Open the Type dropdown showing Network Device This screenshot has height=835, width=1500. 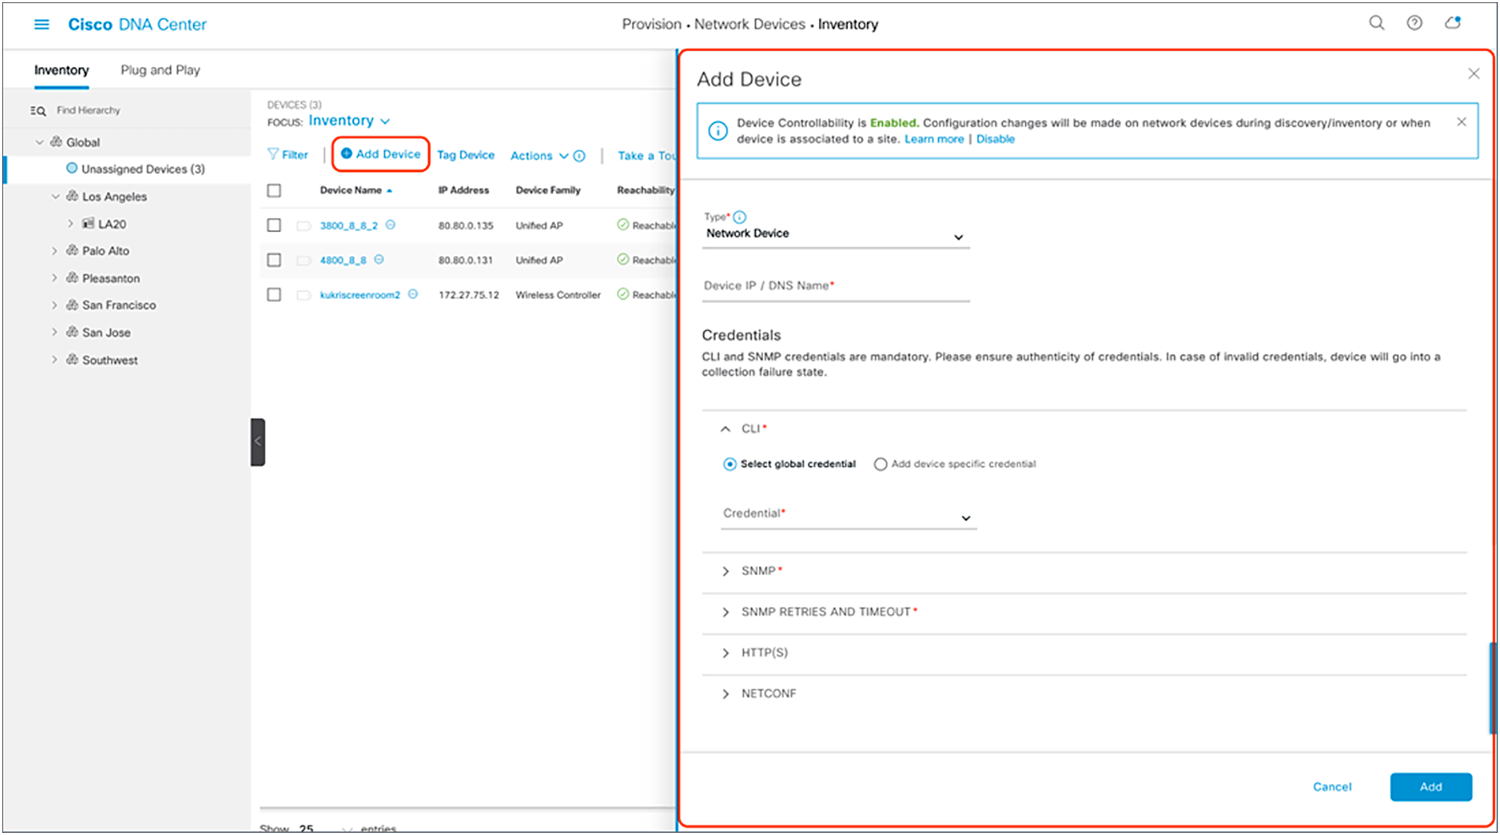[836, 234]
